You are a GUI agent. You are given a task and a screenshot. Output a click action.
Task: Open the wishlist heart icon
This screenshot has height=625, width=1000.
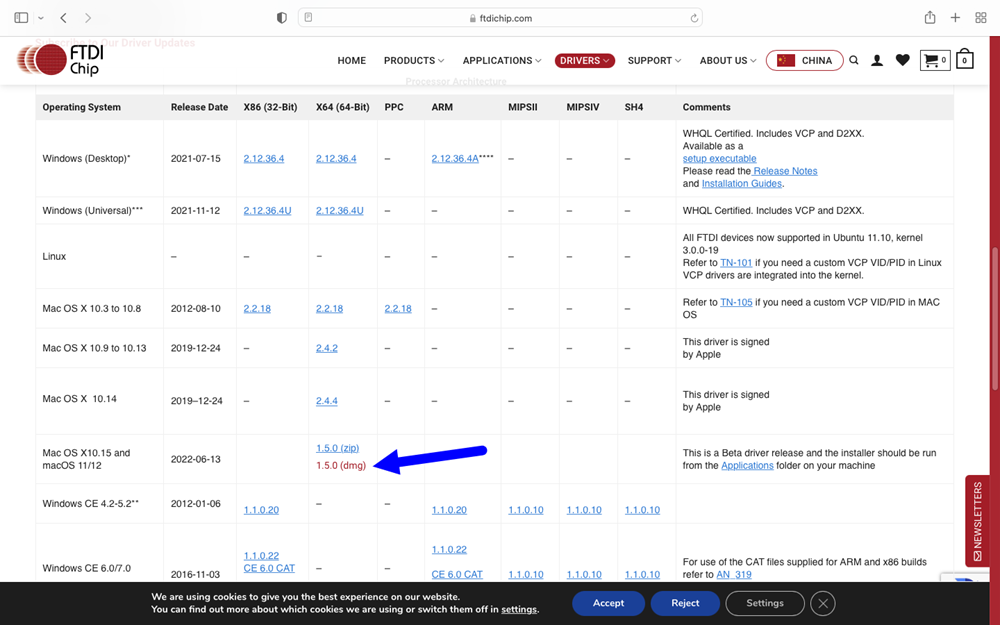902,61
